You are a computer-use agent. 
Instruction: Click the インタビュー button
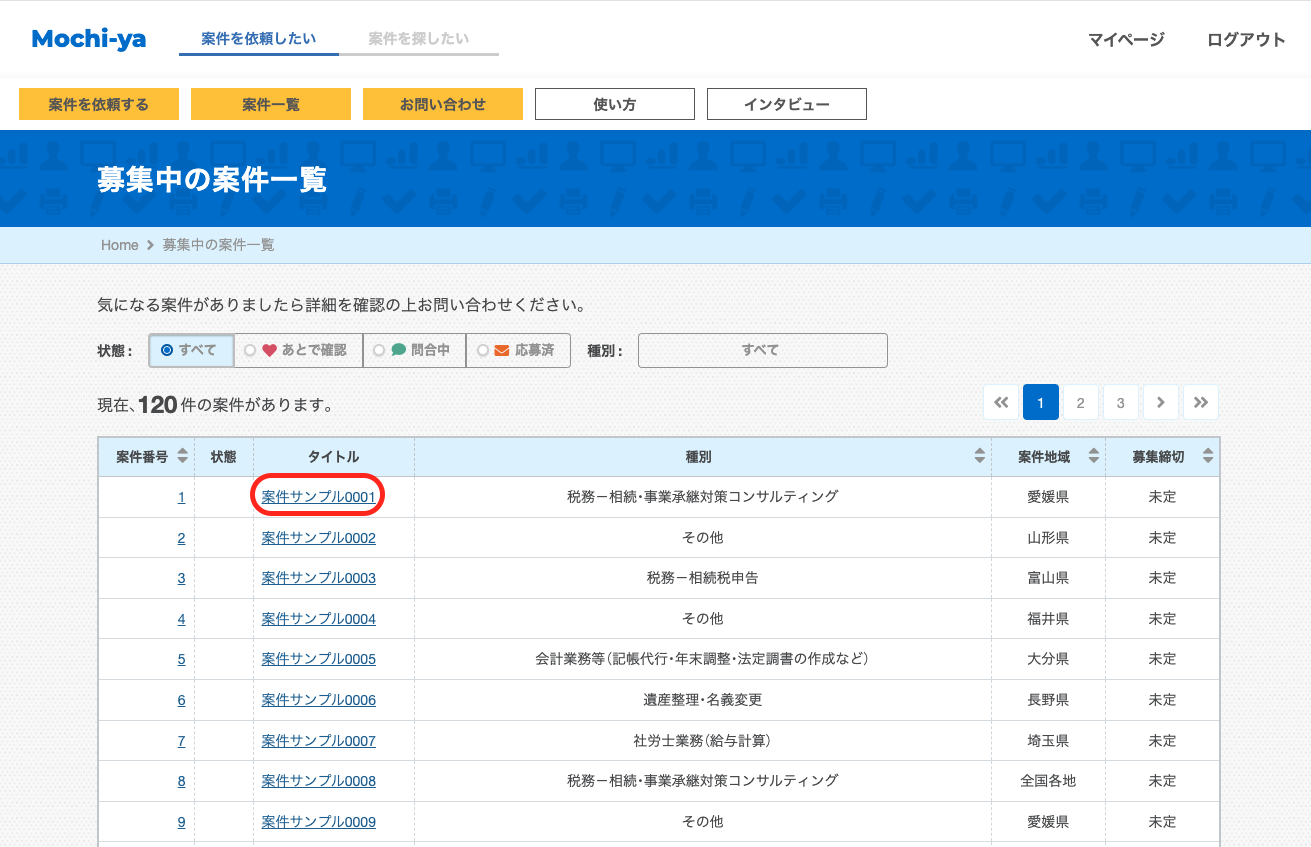pos(787,104)
